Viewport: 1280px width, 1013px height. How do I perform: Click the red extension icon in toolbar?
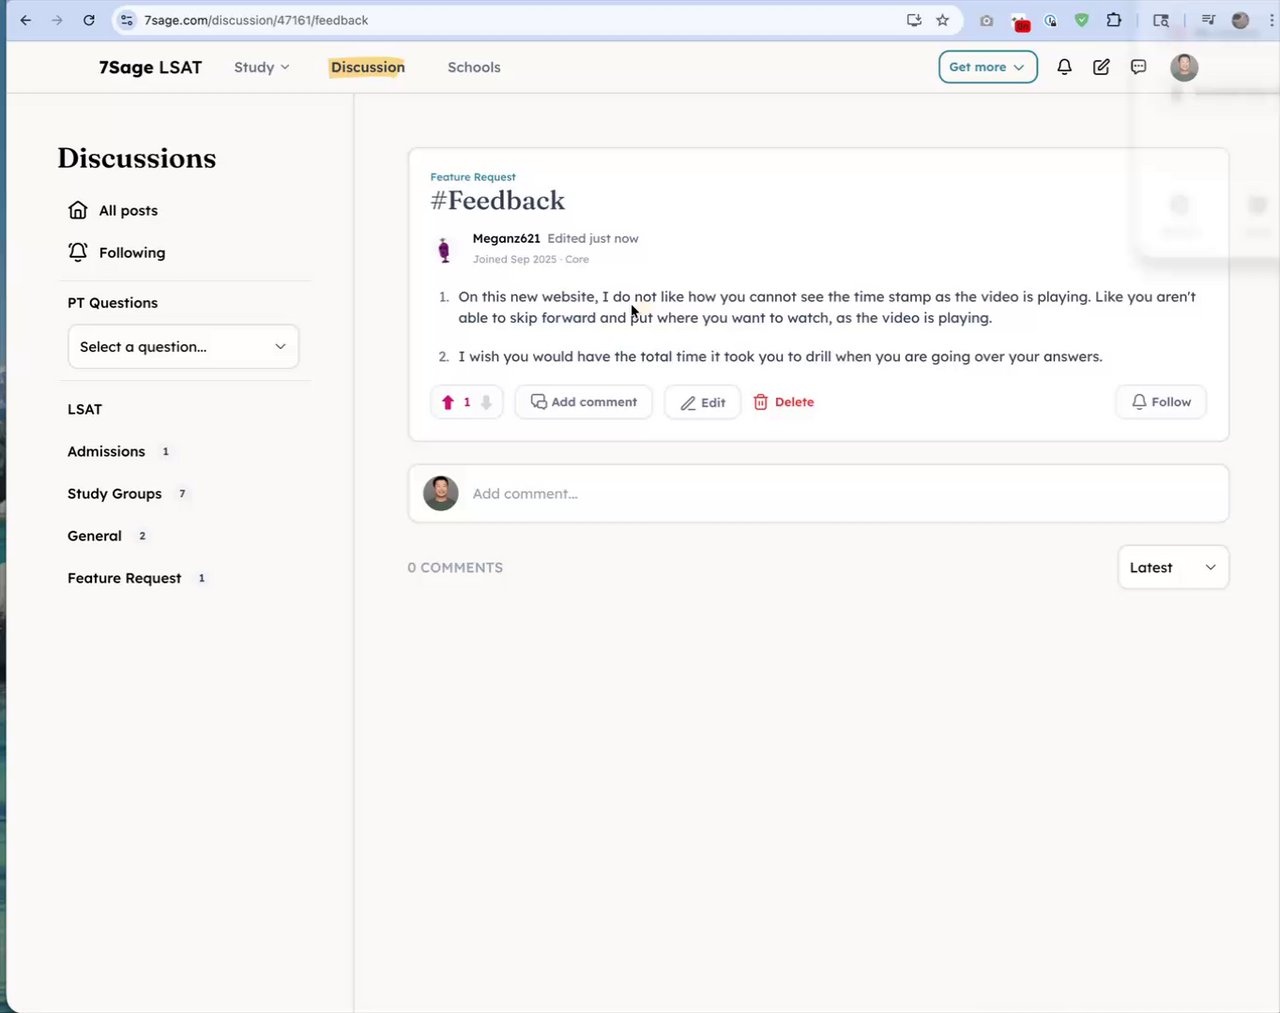point(1020,22)
